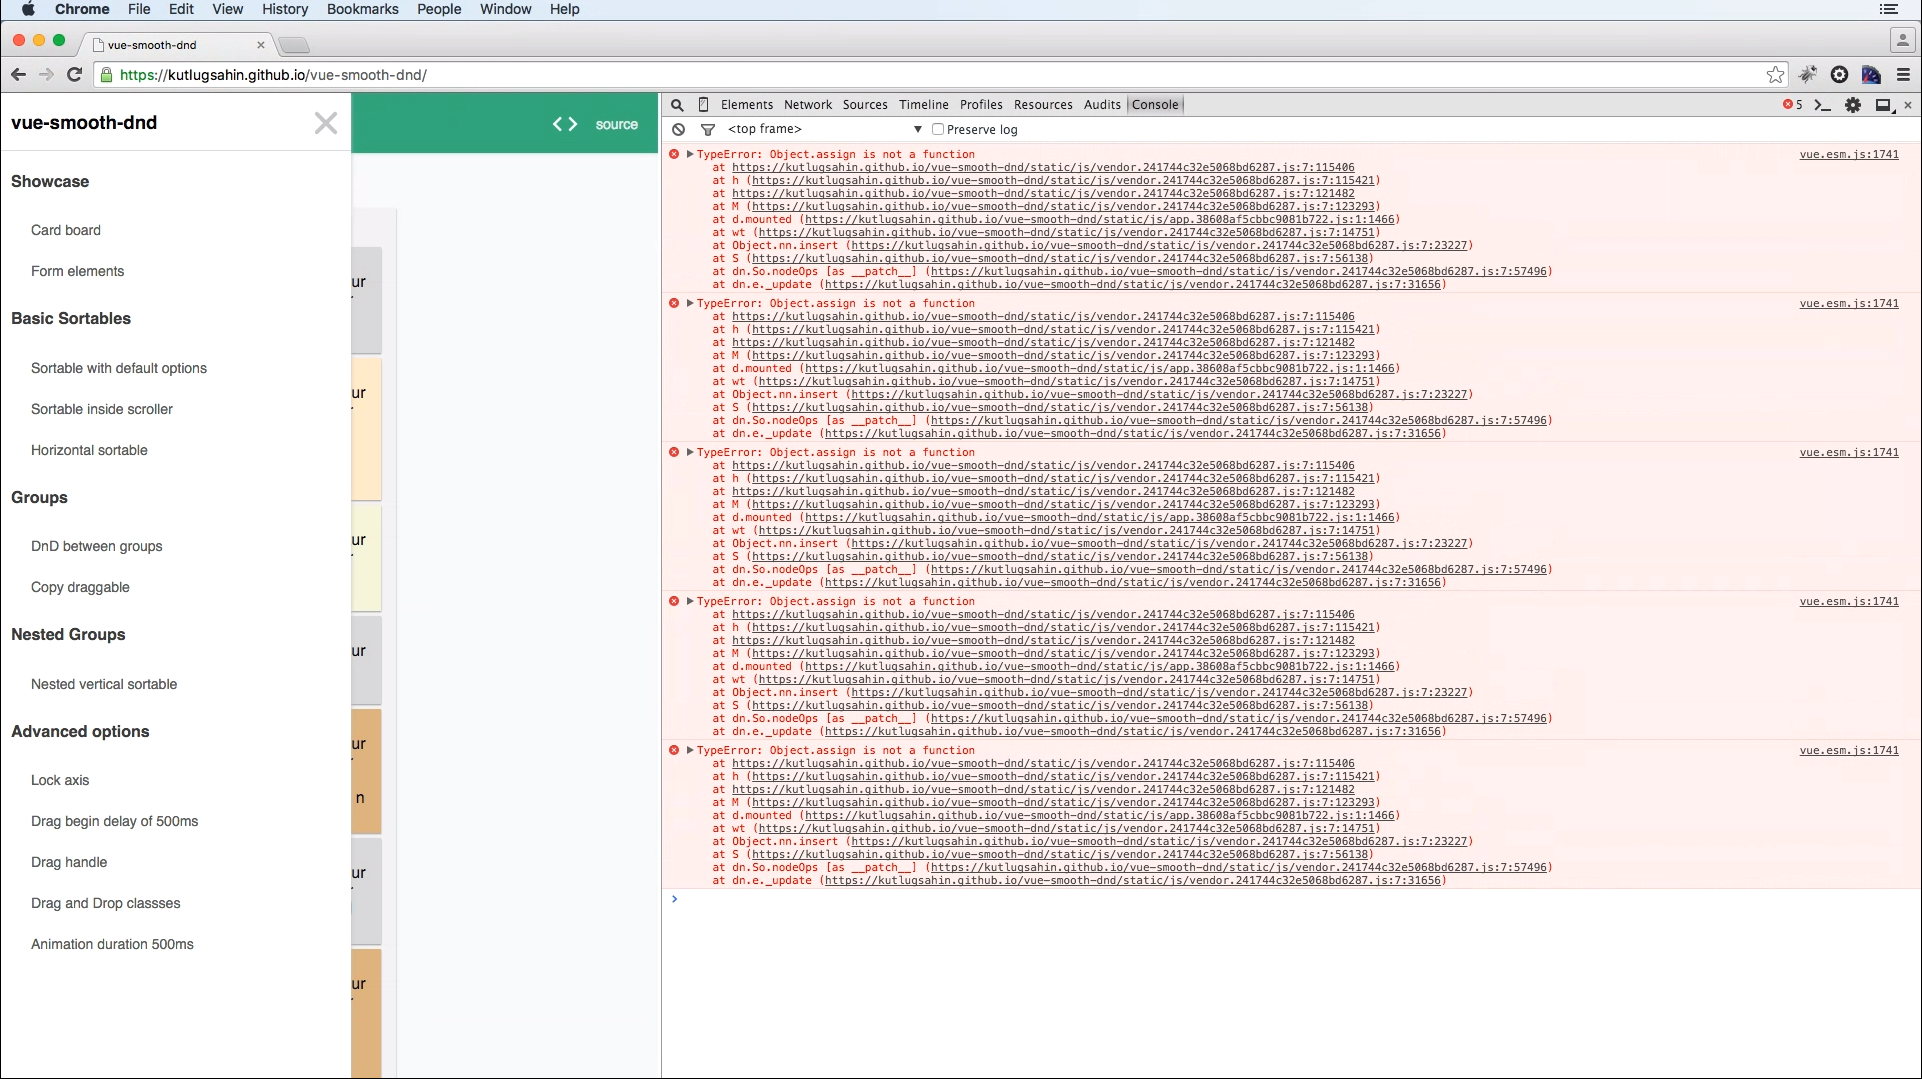Image resolution: width=1922 pixels, height=1079 pixels.
Task: Open the Chrome hamburger menu
Action: (1903, 75)
